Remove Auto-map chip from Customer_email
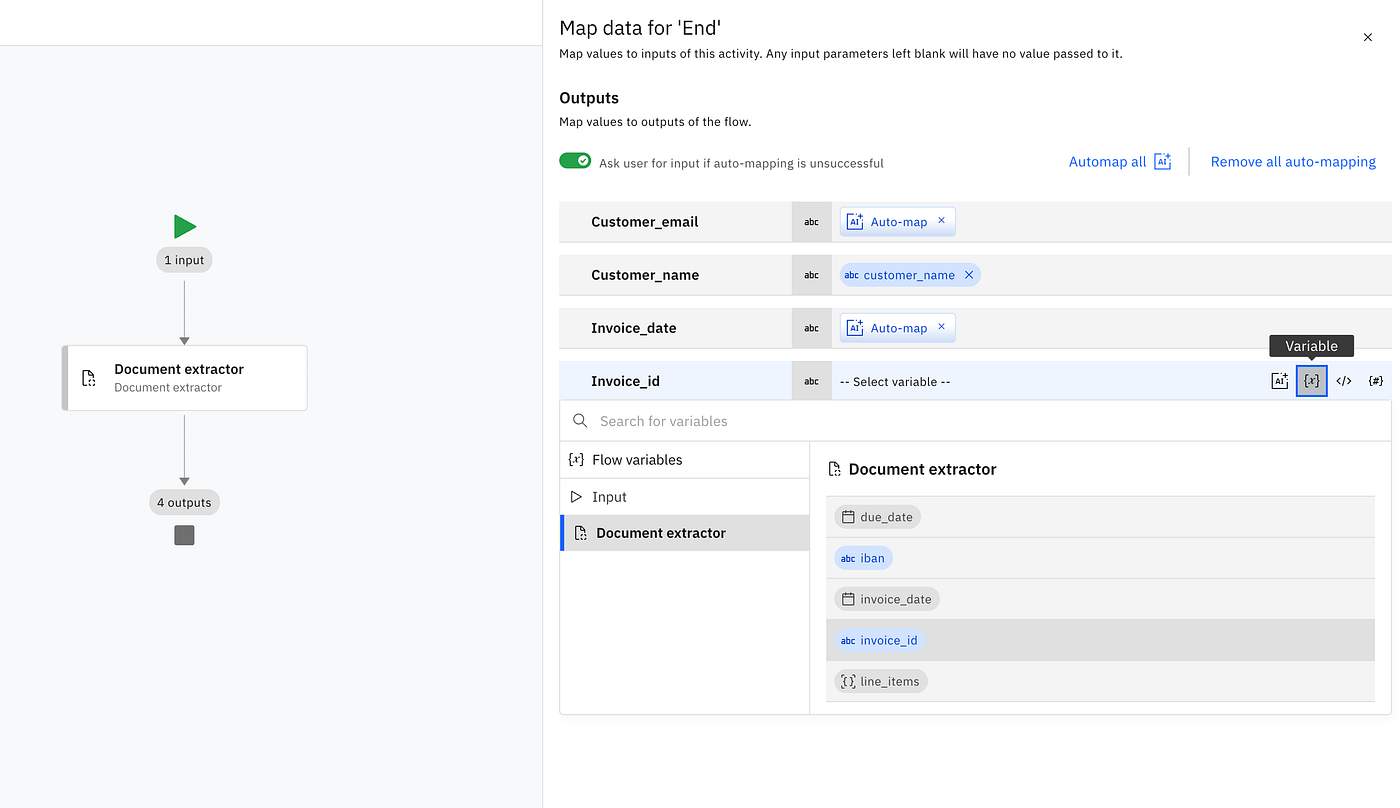 tap(941, 221)
